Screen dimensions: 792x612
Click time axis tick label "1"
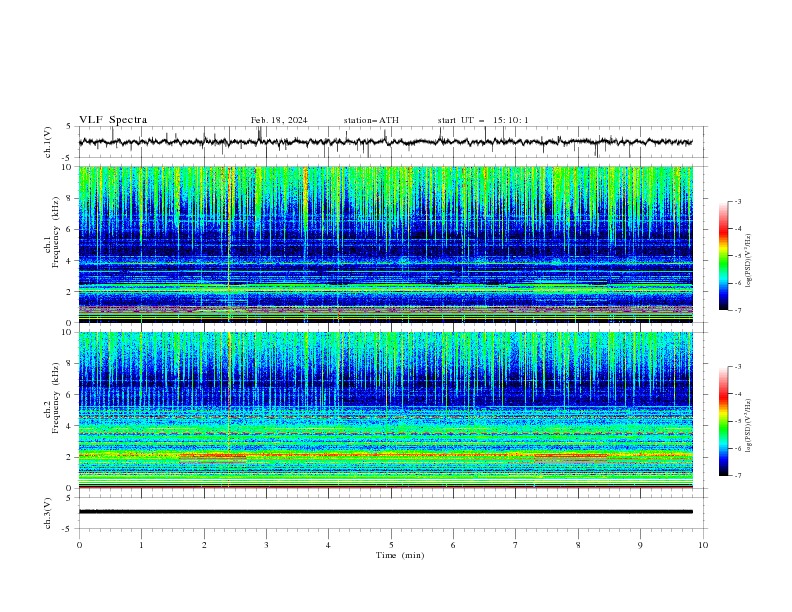click(141, 545)
